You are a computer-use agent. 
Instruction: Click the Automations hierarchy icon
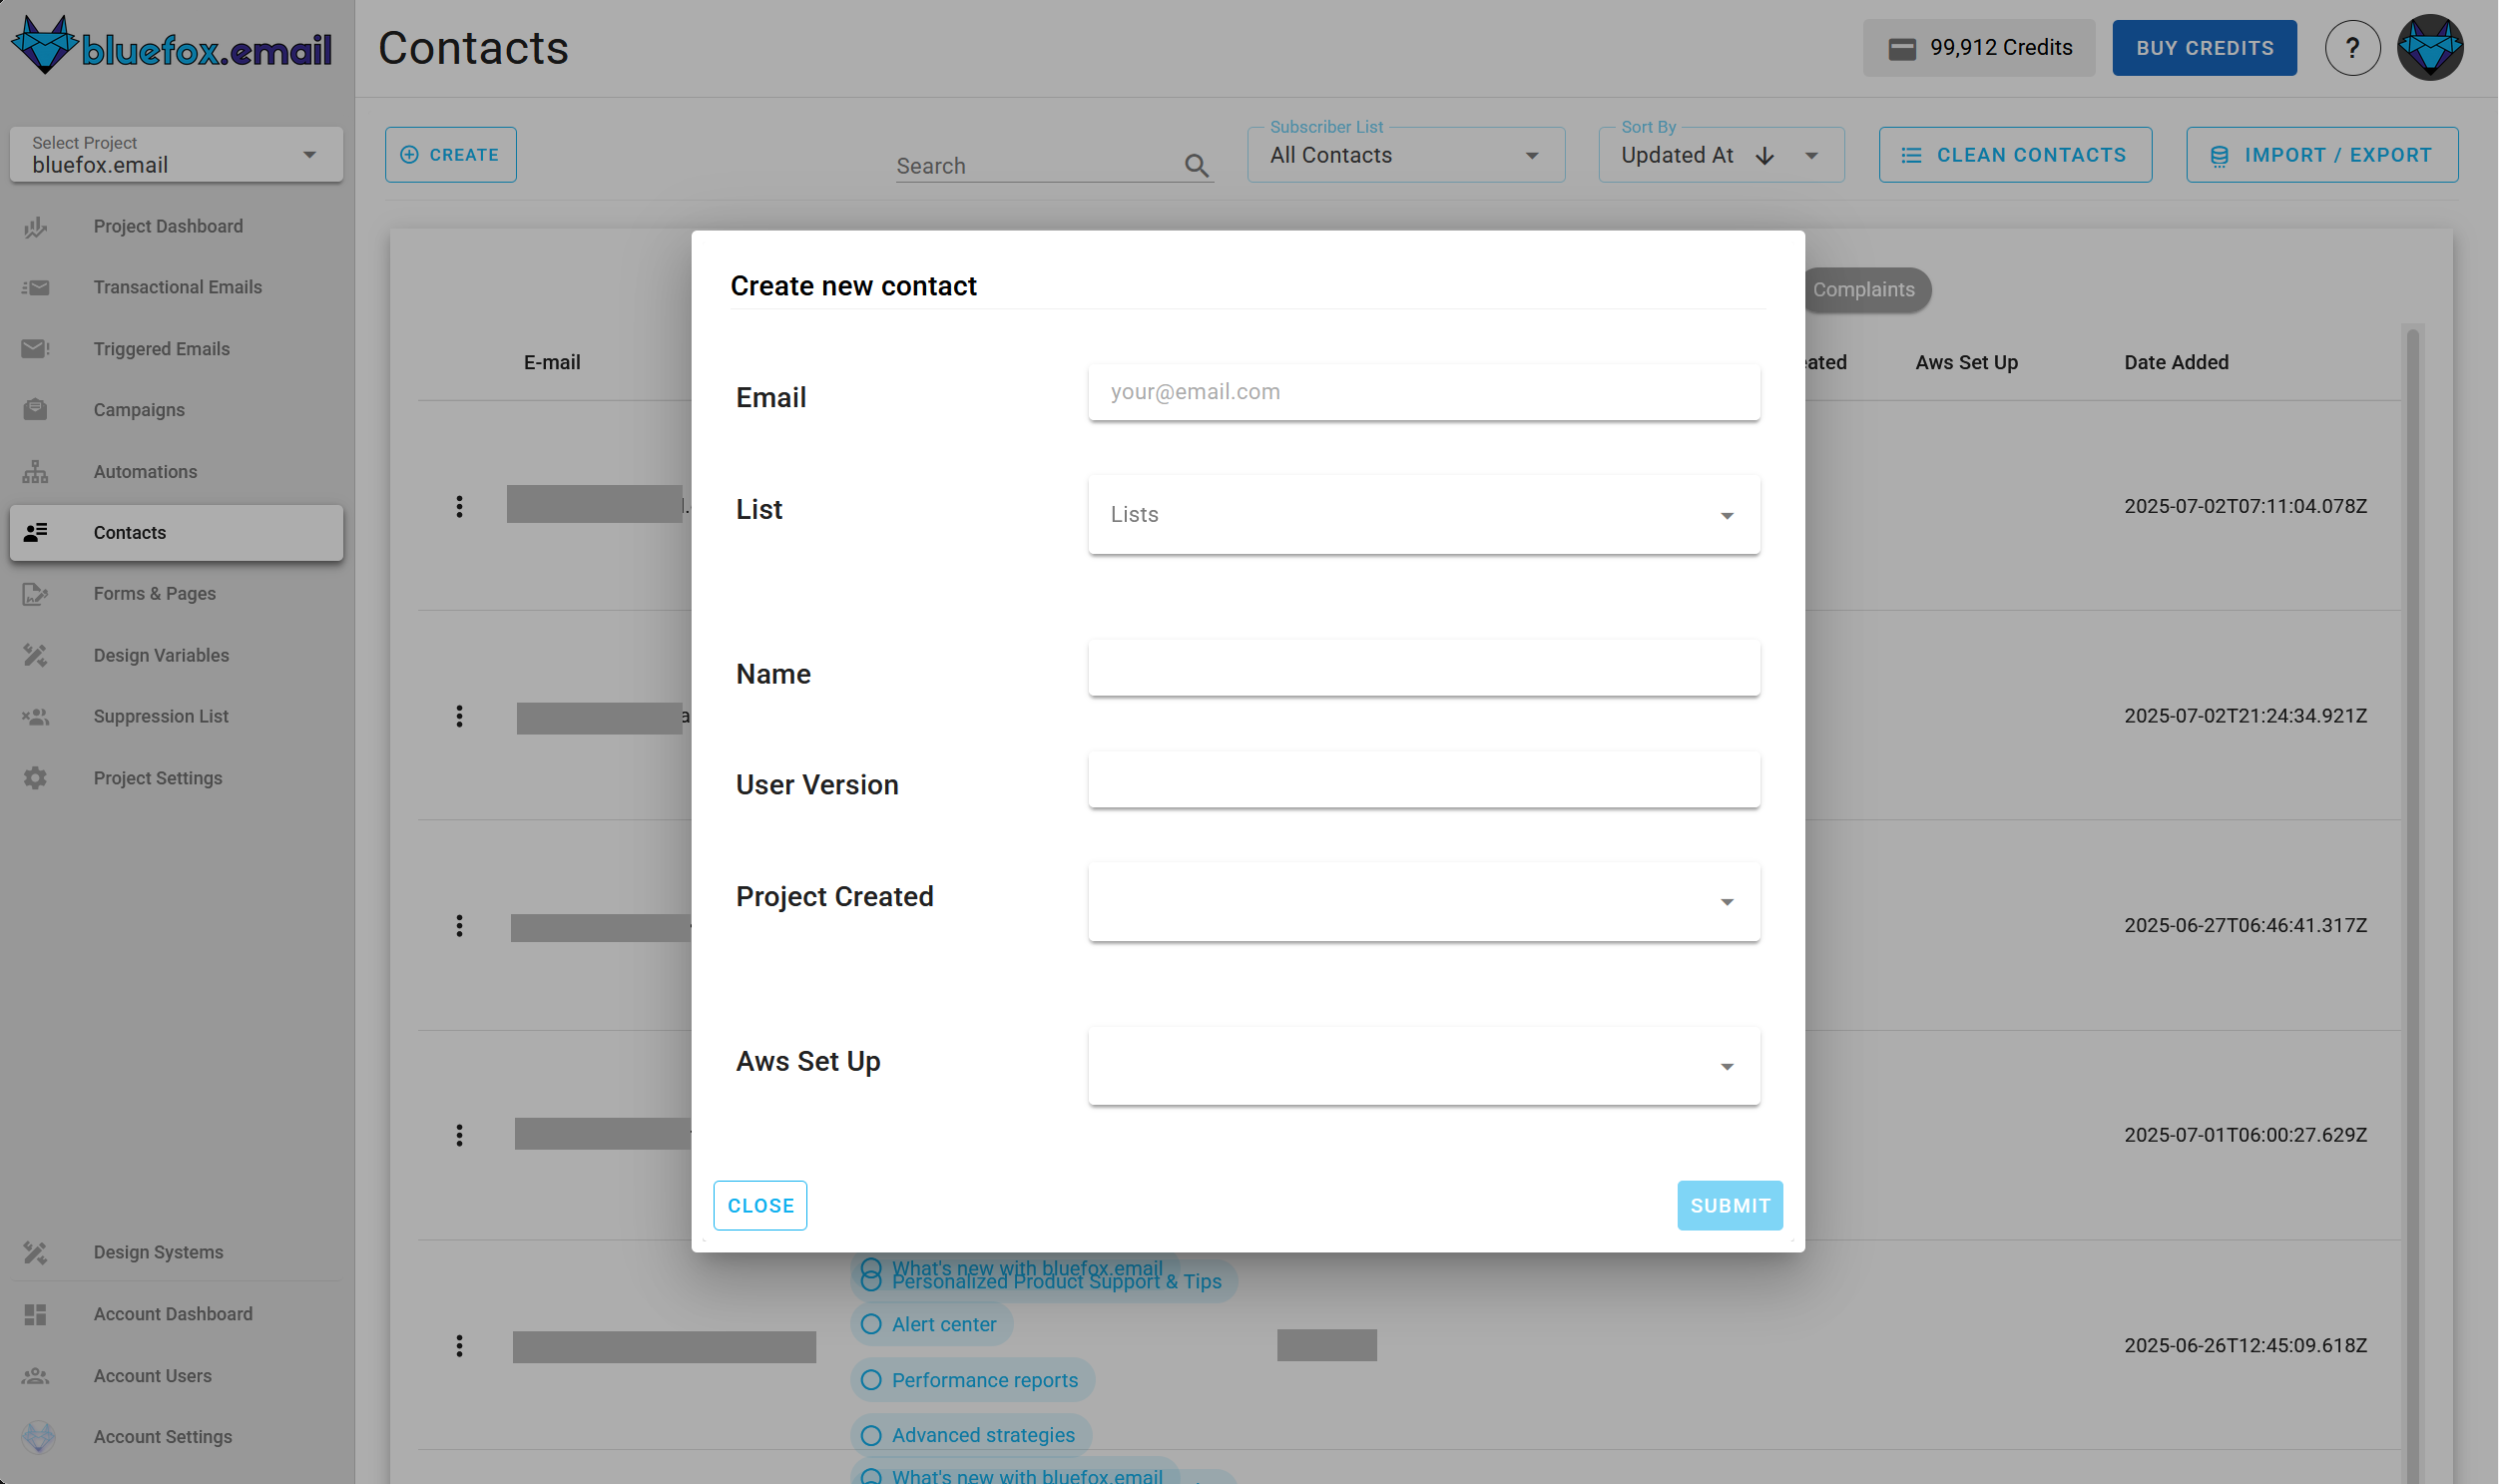click(x=35, y=472)
